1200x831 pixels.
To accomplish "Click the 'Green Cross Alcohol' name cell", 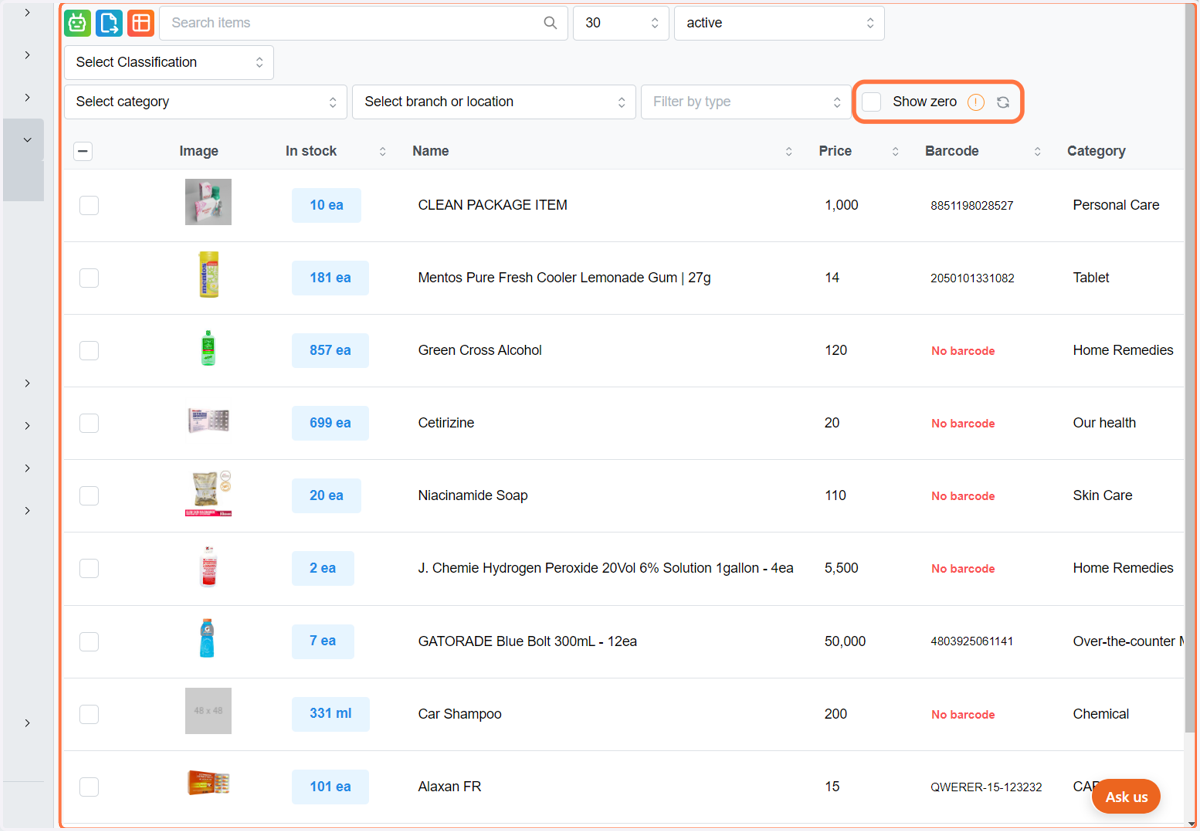I will pyautogui.click(x=480, y=350).
